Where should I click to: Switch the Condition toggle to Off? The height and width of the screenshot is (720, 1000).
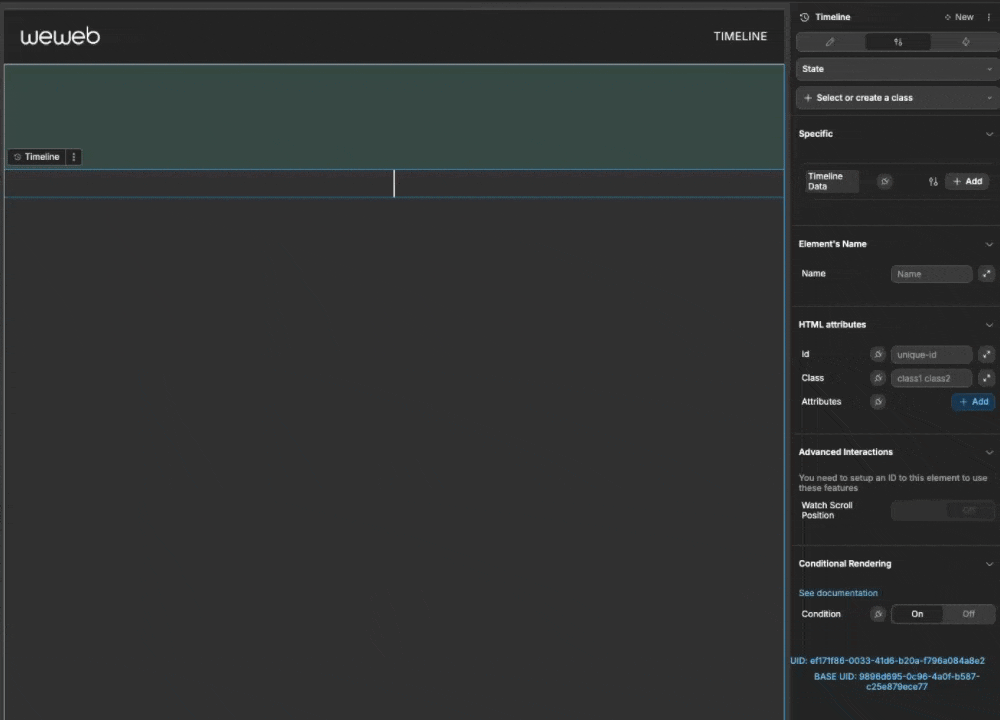pos(968,614)
